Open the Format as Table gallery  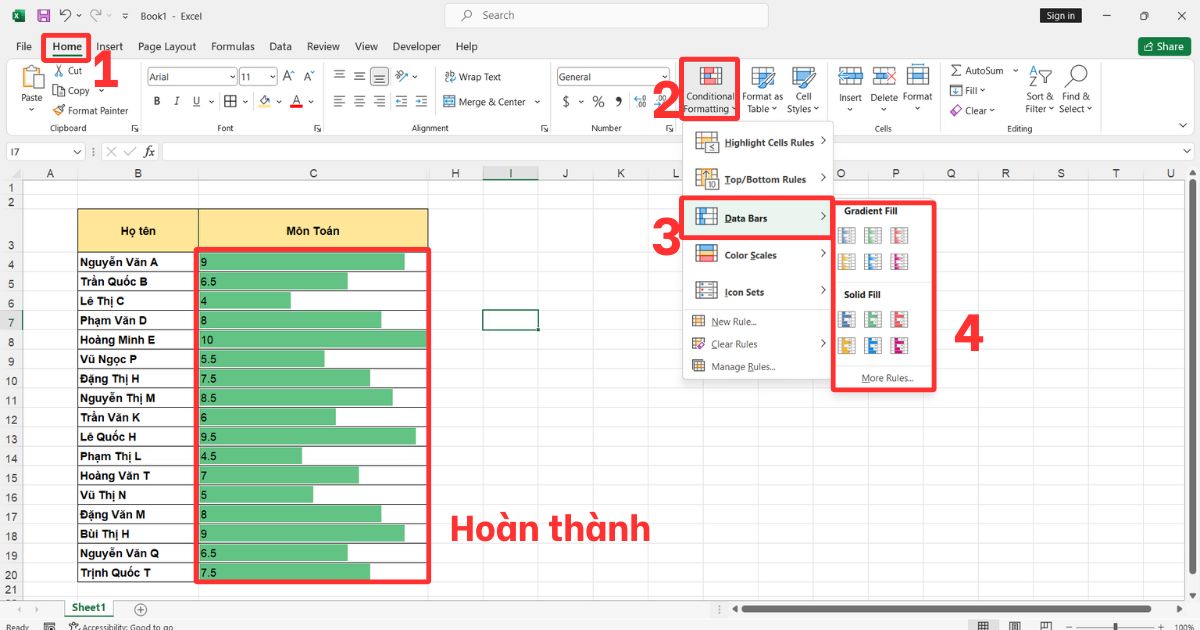[763, 89]
